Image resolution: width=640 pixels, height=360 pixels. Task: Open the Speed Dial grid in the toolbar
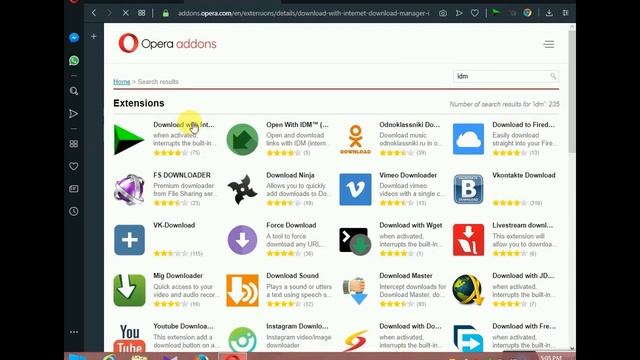point(142,13)
